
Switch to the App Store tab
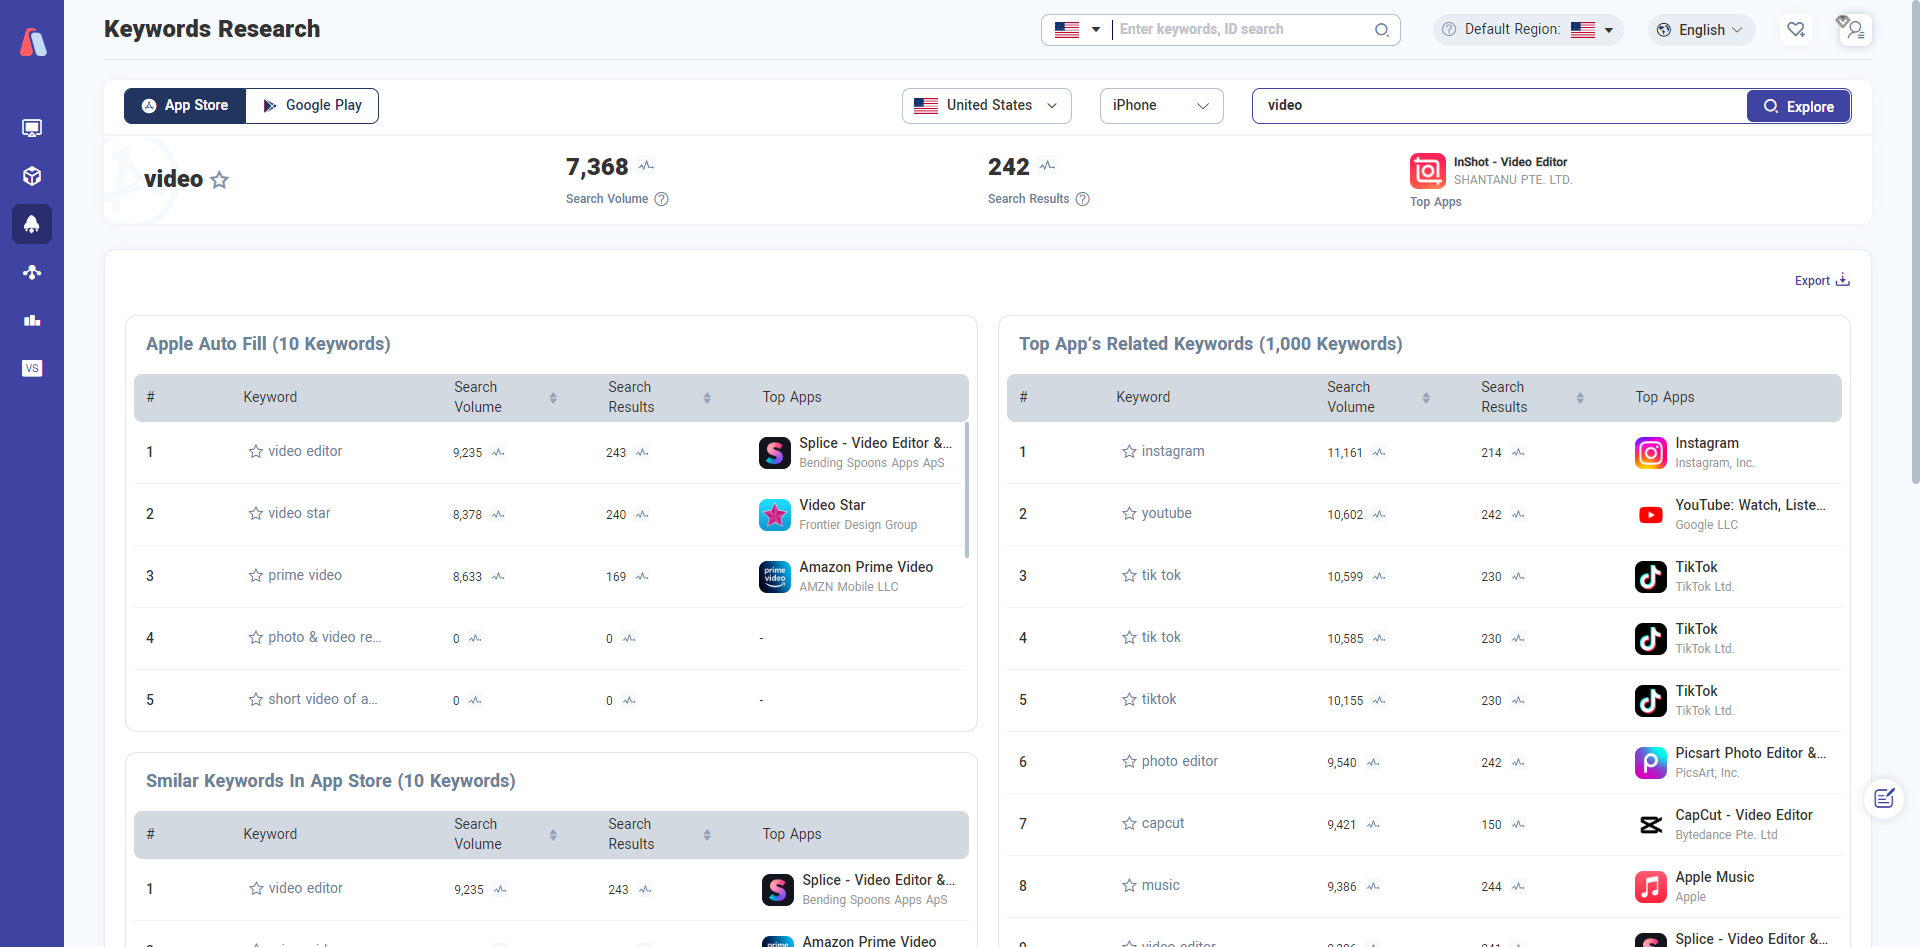(x=185, y=106)
